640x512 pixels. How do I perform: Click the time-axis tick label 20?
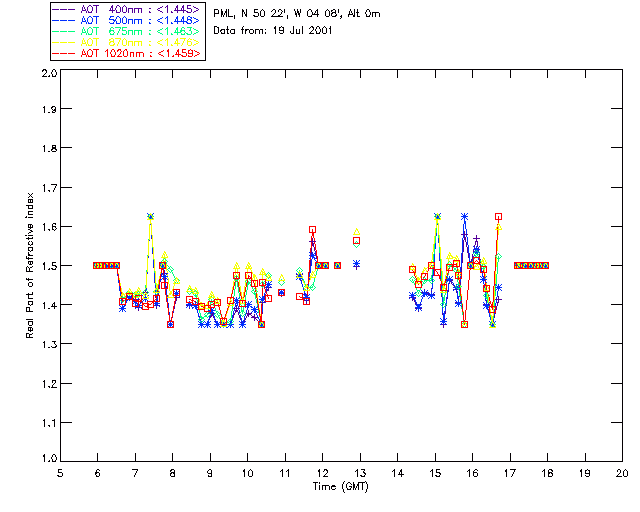[x=622, y=473]
